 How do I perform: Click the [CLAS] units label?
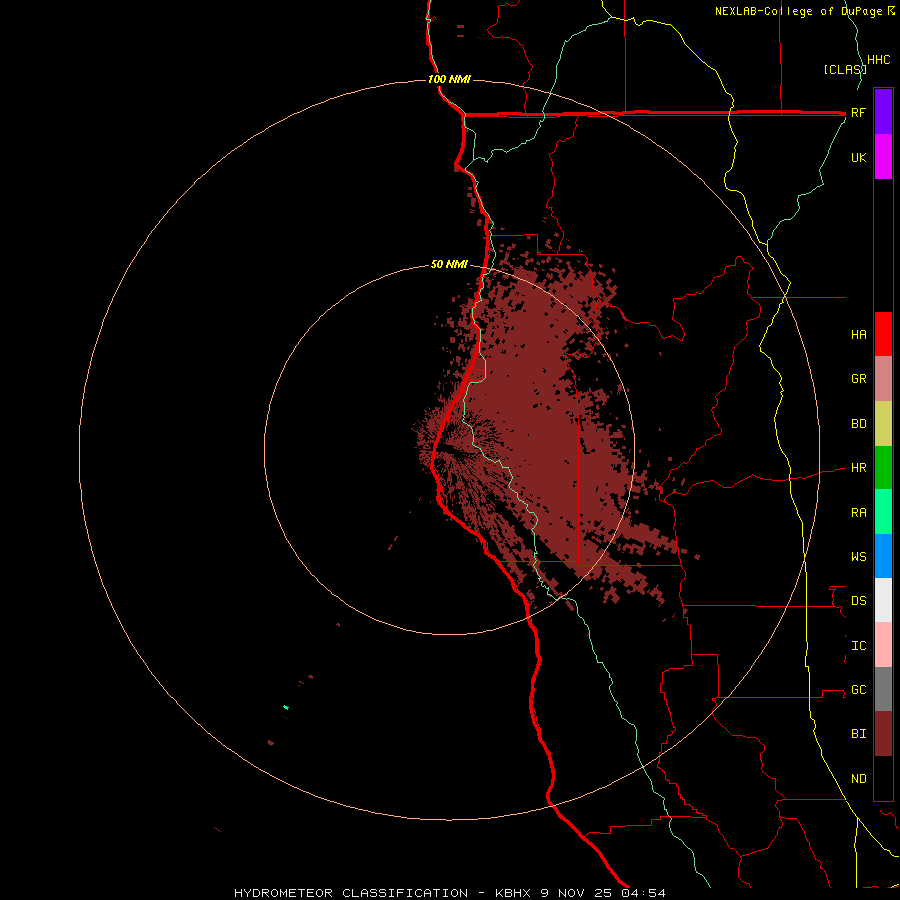pyautogui.click(x=844, y=69)
